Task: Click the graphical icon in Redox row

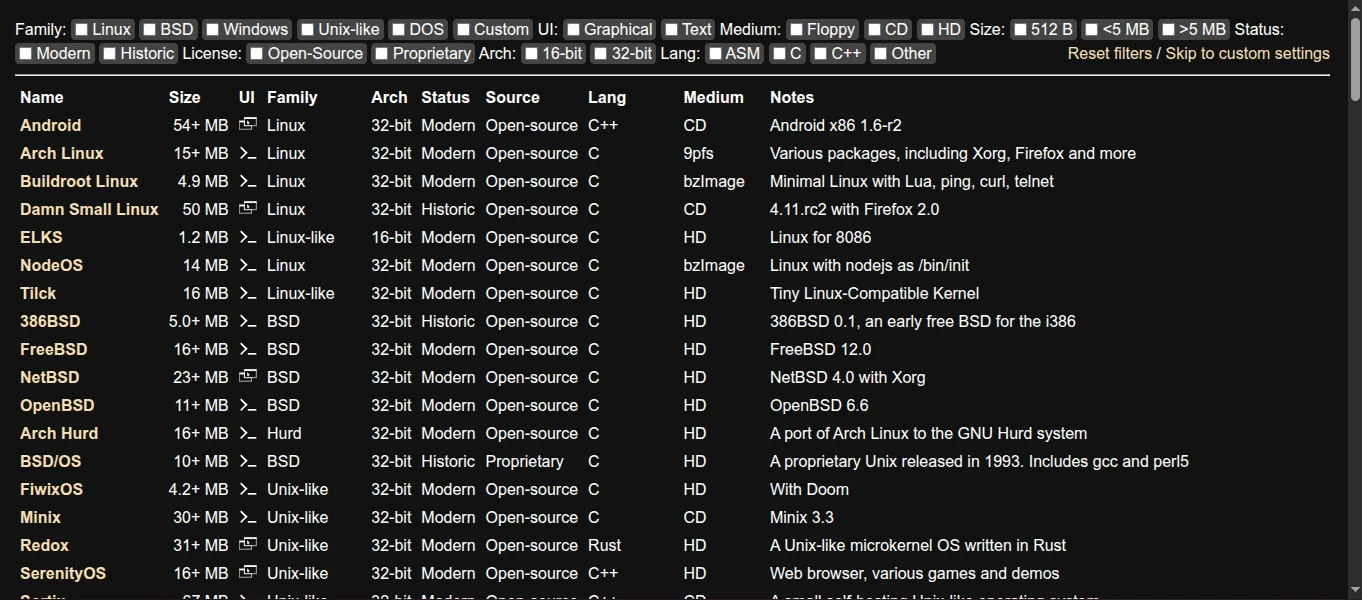Action: (248, 544)
